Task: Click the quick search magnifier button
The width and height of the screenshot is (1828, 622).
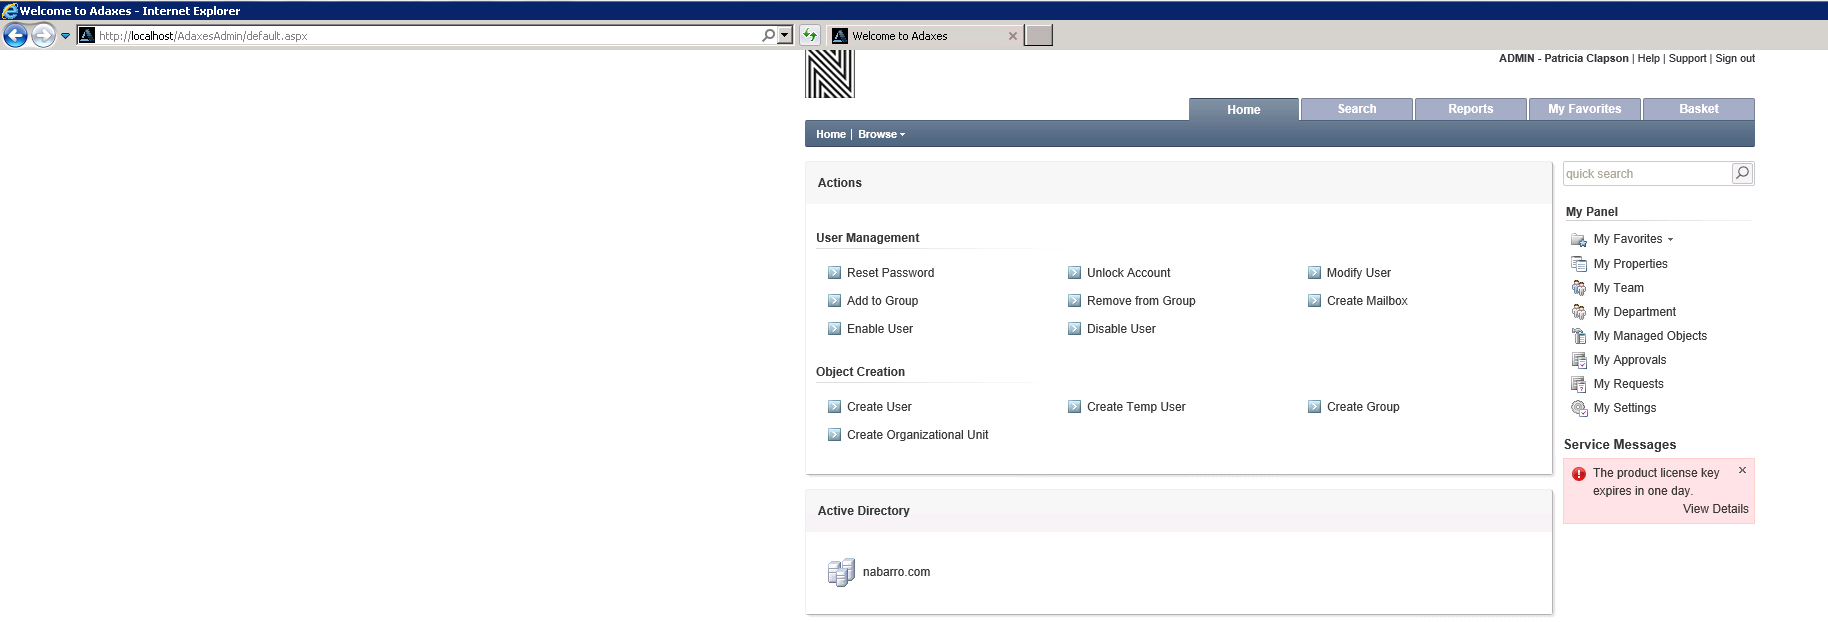Action: tap(1742, 173)
